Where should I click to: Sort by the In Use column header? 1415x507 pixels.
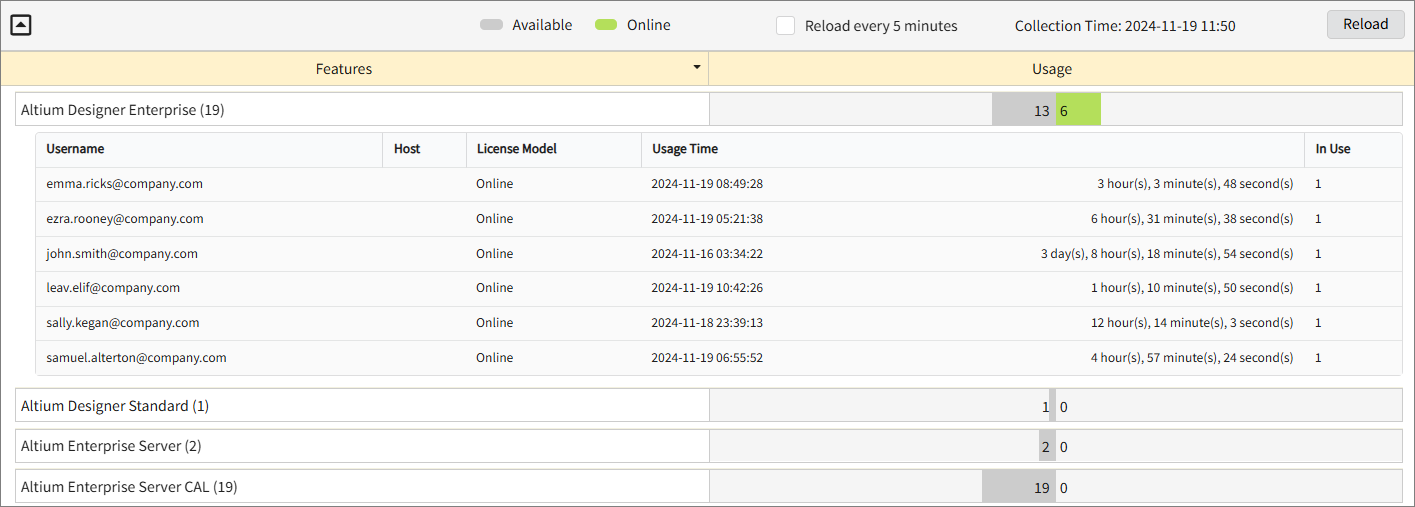click(1353, 149)
